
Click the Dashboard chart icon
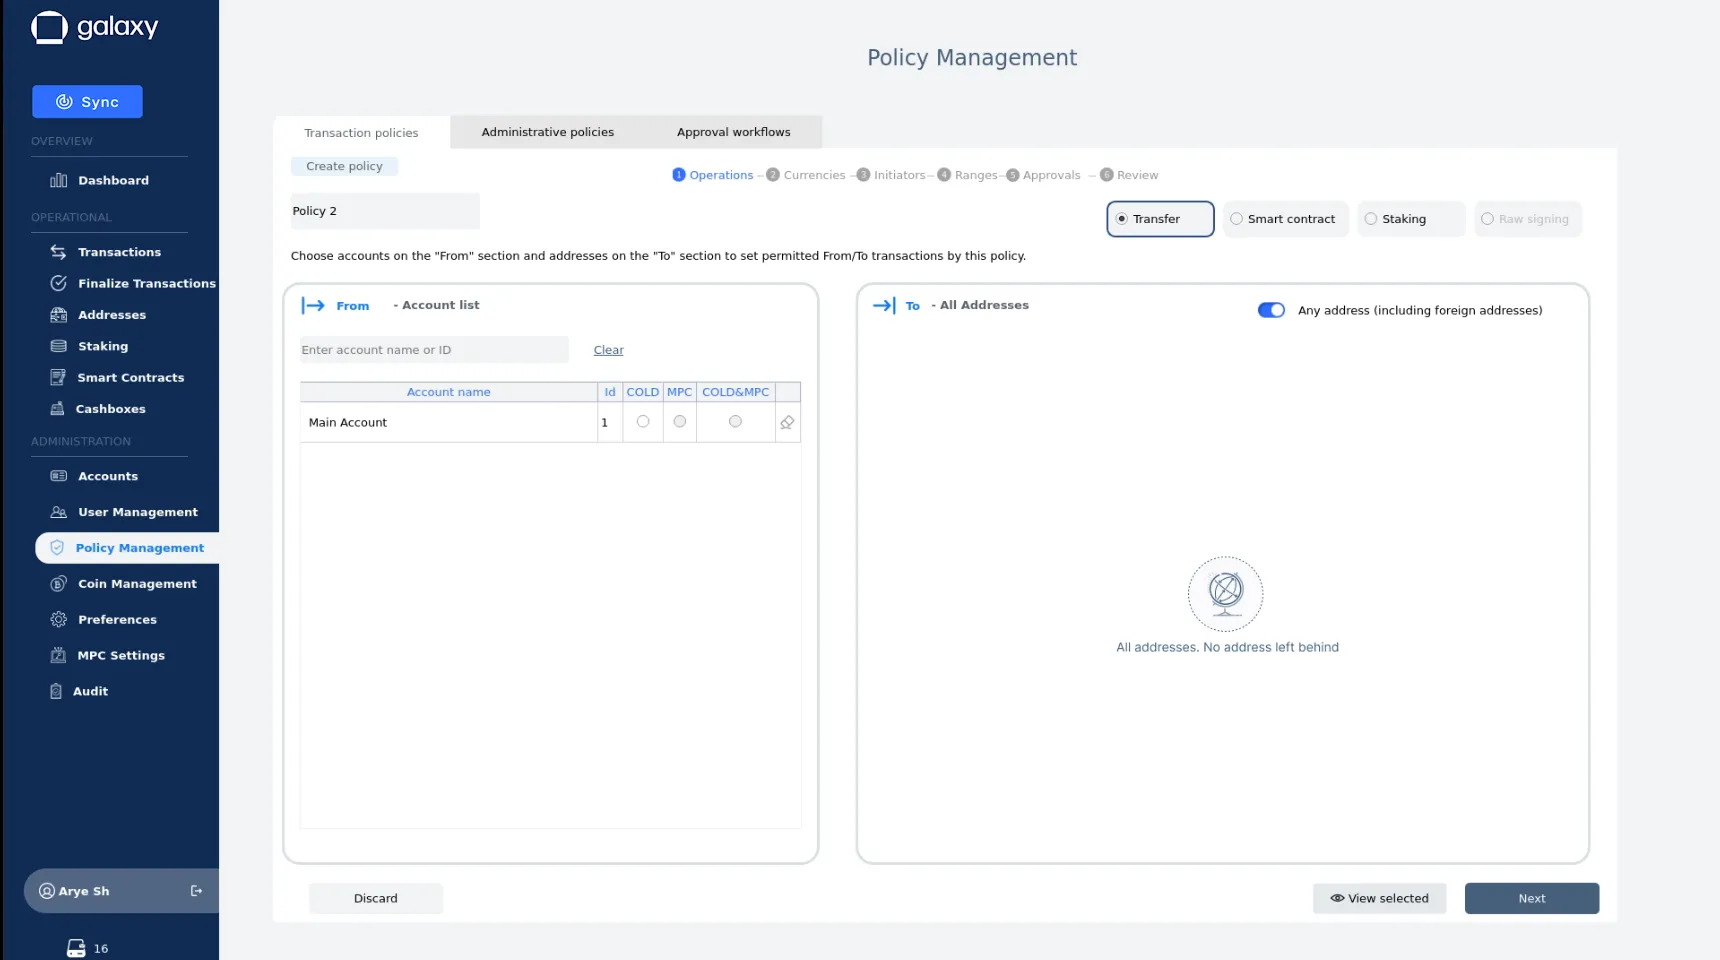pyautogui.click(x=59, y=180)
